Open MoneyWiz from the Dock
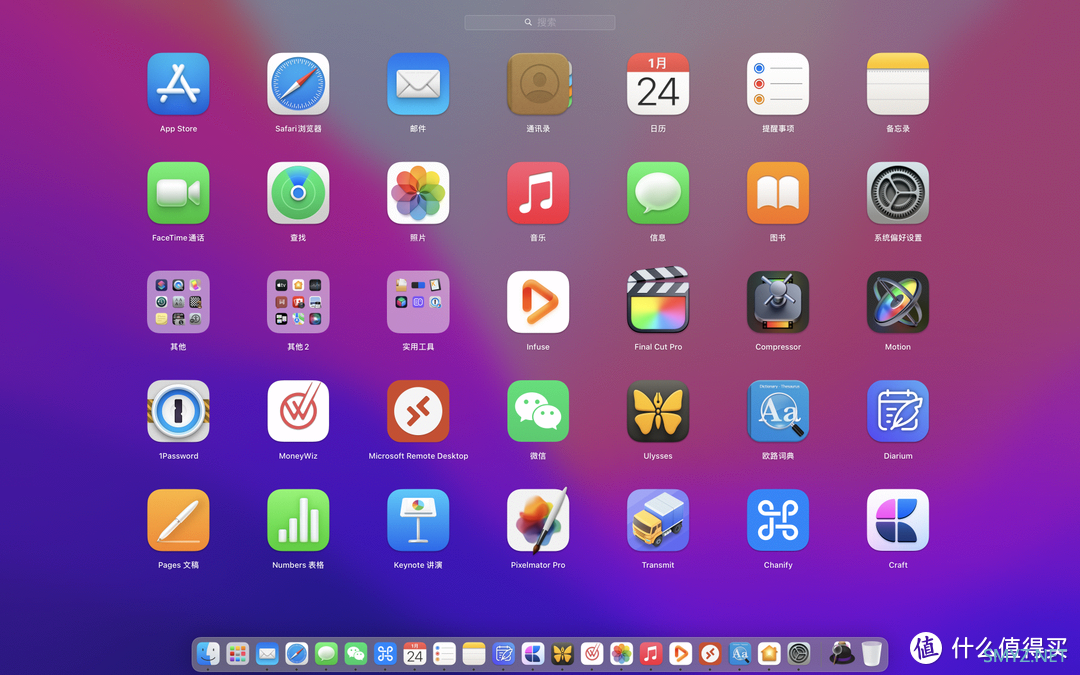Image resolution: width=1080 pixels, height=675 pixels. [592, 653]
